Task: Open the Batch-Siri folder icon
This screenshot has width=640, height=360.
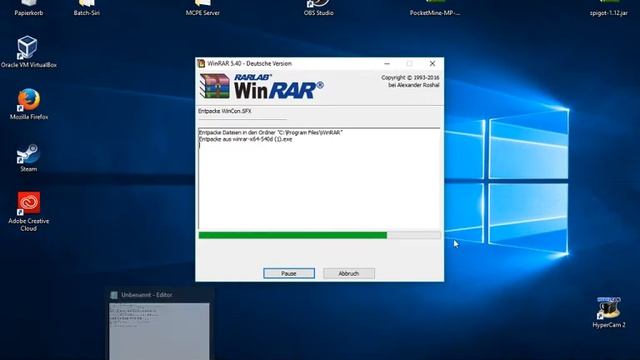Action: pyautogui.click(x=87, y=7)
